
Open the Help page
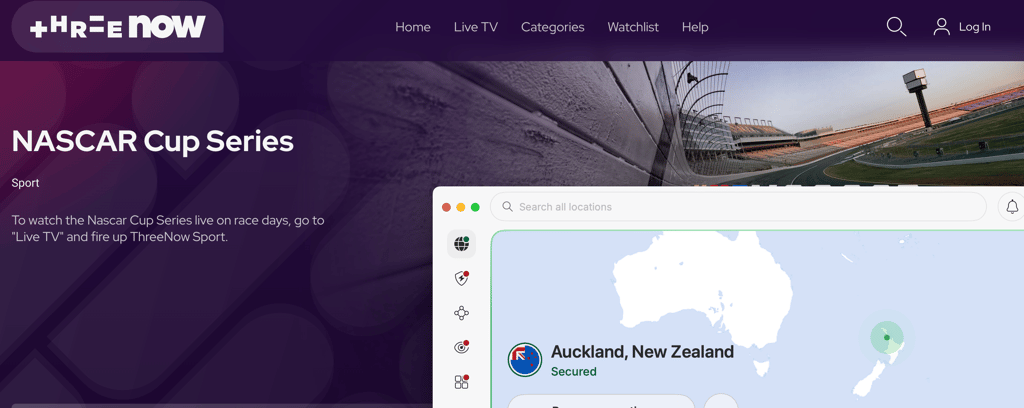click(695, 27)
